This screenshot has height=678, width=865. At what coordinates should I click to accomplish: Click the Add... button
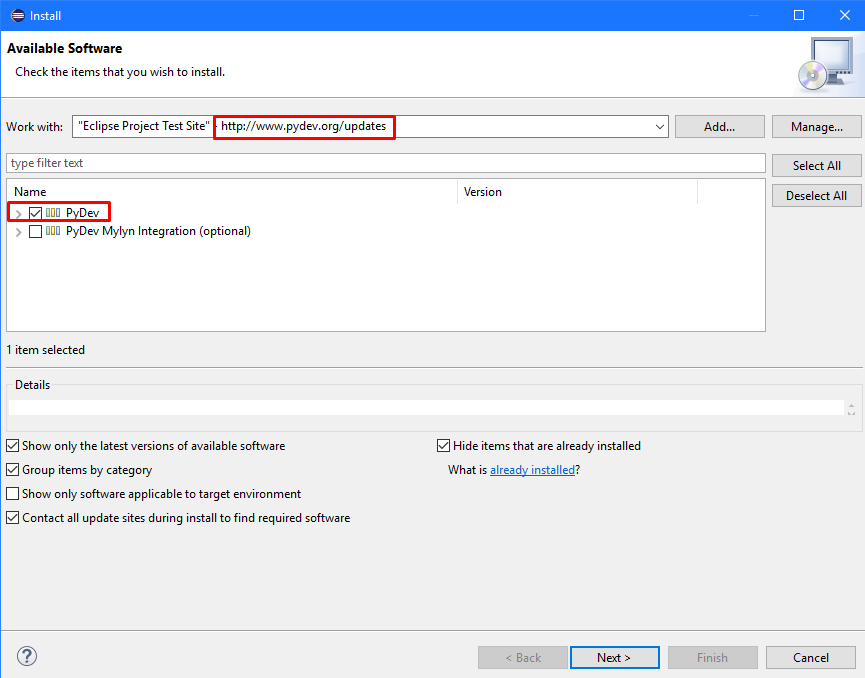[719, 127]
